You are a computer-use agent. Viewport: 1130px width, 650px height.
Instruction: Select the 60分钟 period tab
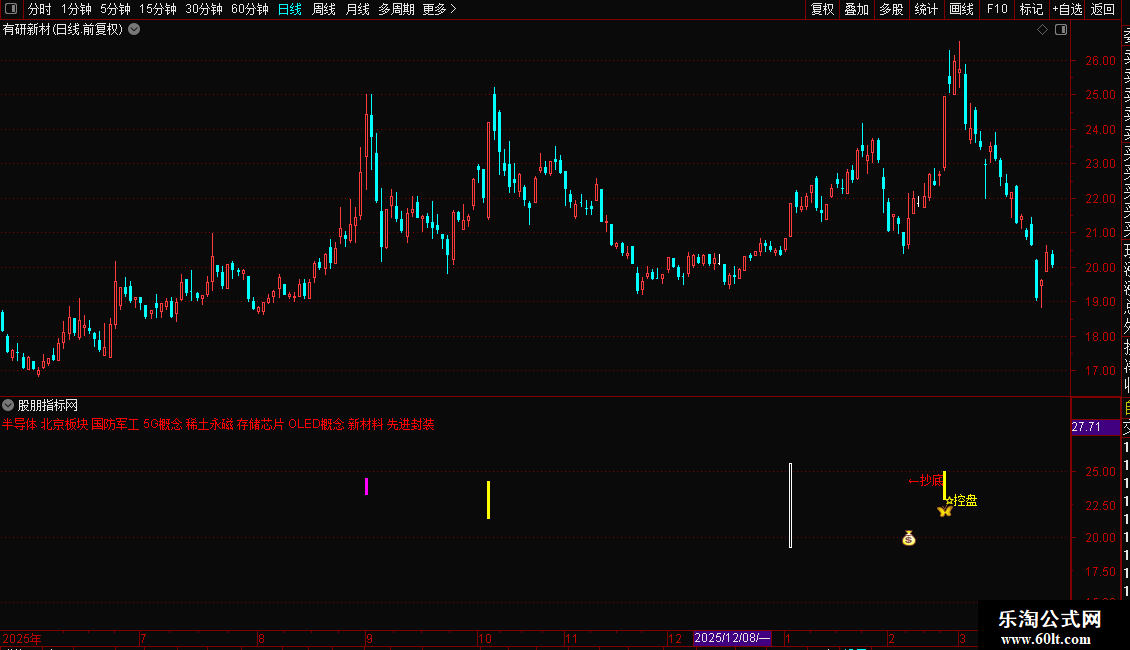click(250, 9)
